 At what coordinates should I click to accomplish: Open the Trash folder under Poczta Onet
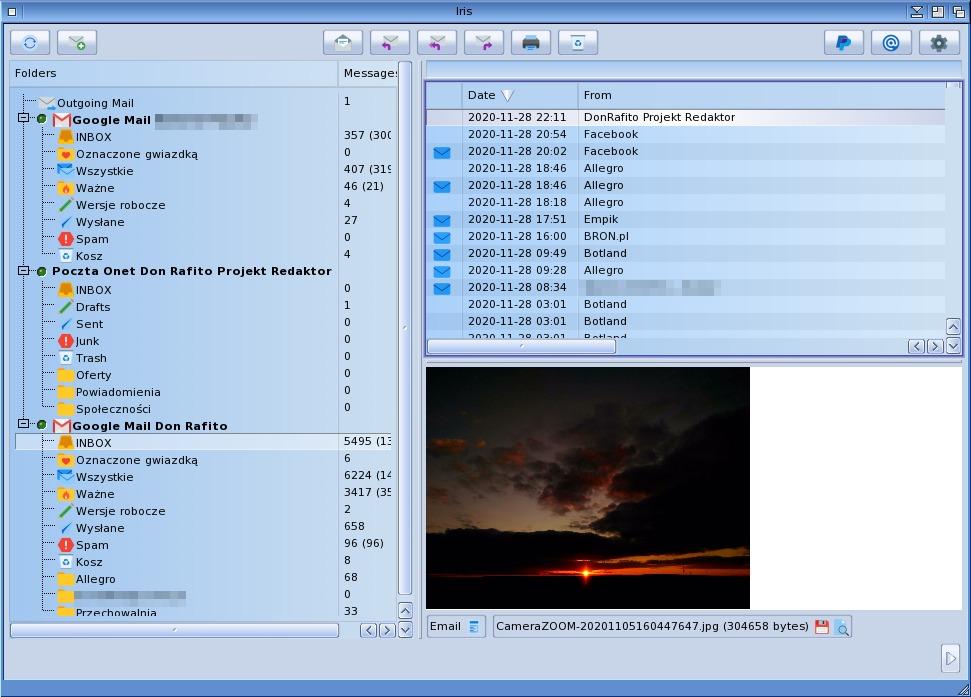[91, 358]
